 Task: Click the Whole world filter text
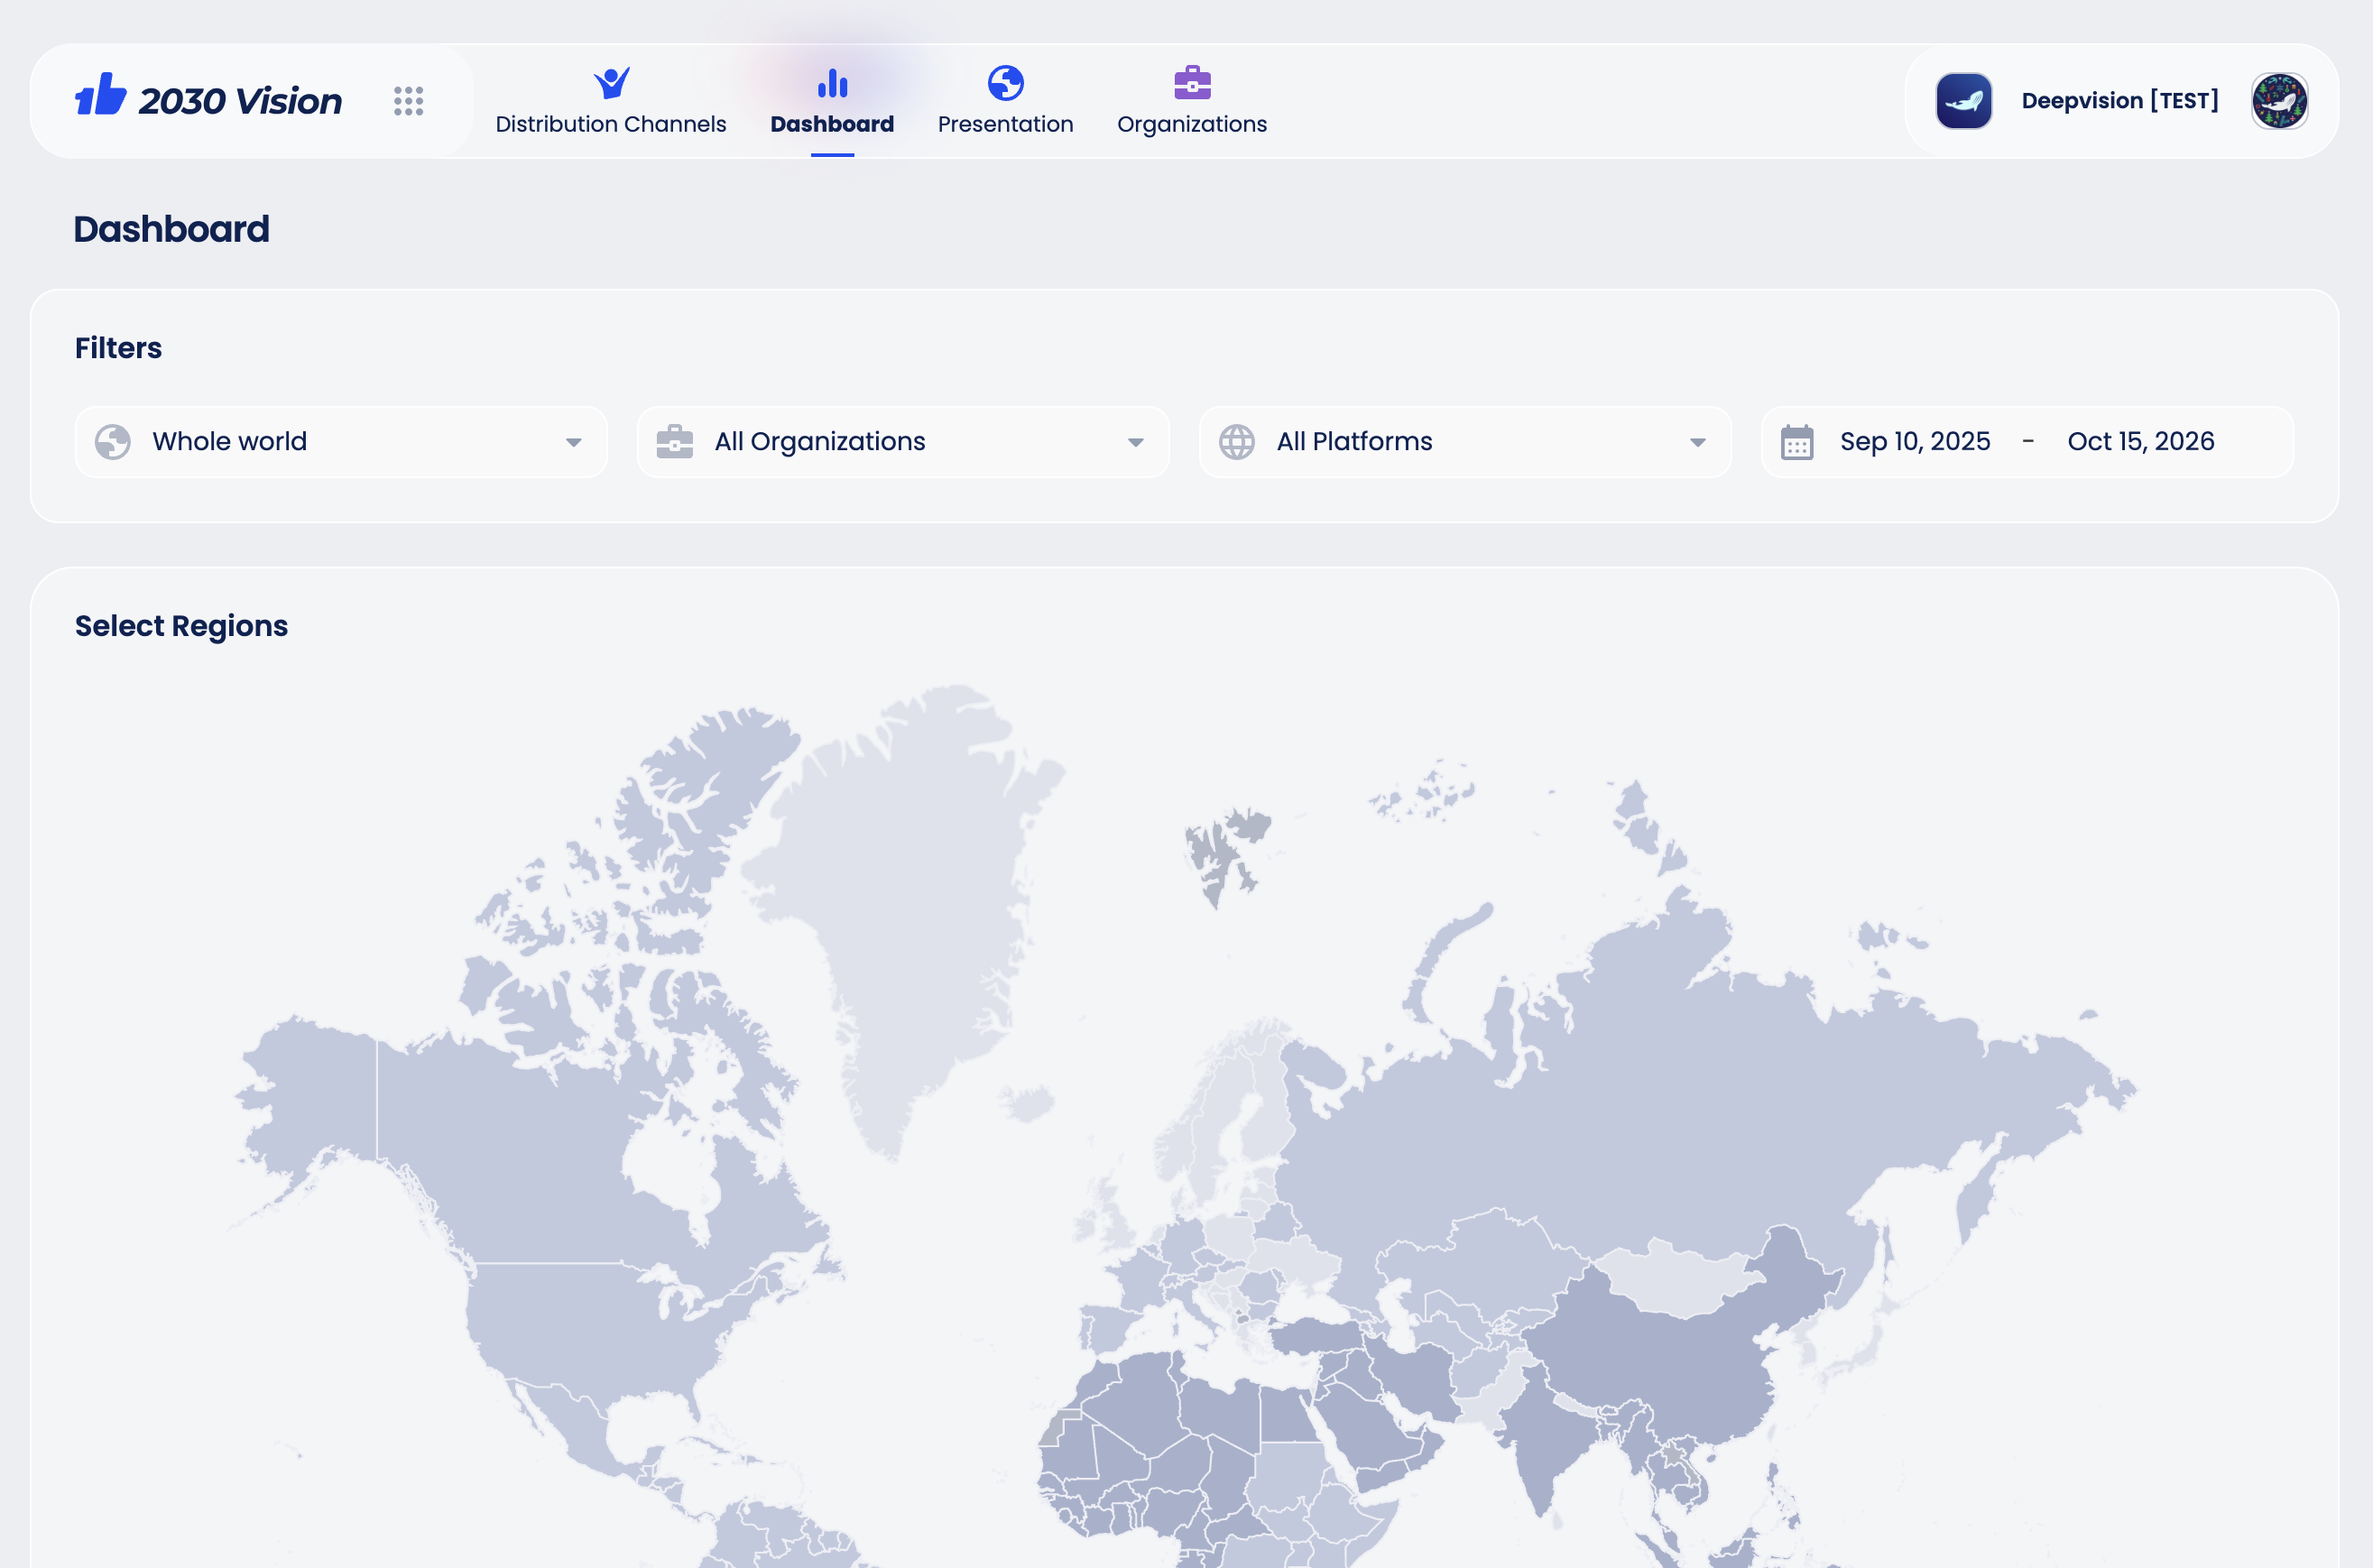(x=230, y=442)
